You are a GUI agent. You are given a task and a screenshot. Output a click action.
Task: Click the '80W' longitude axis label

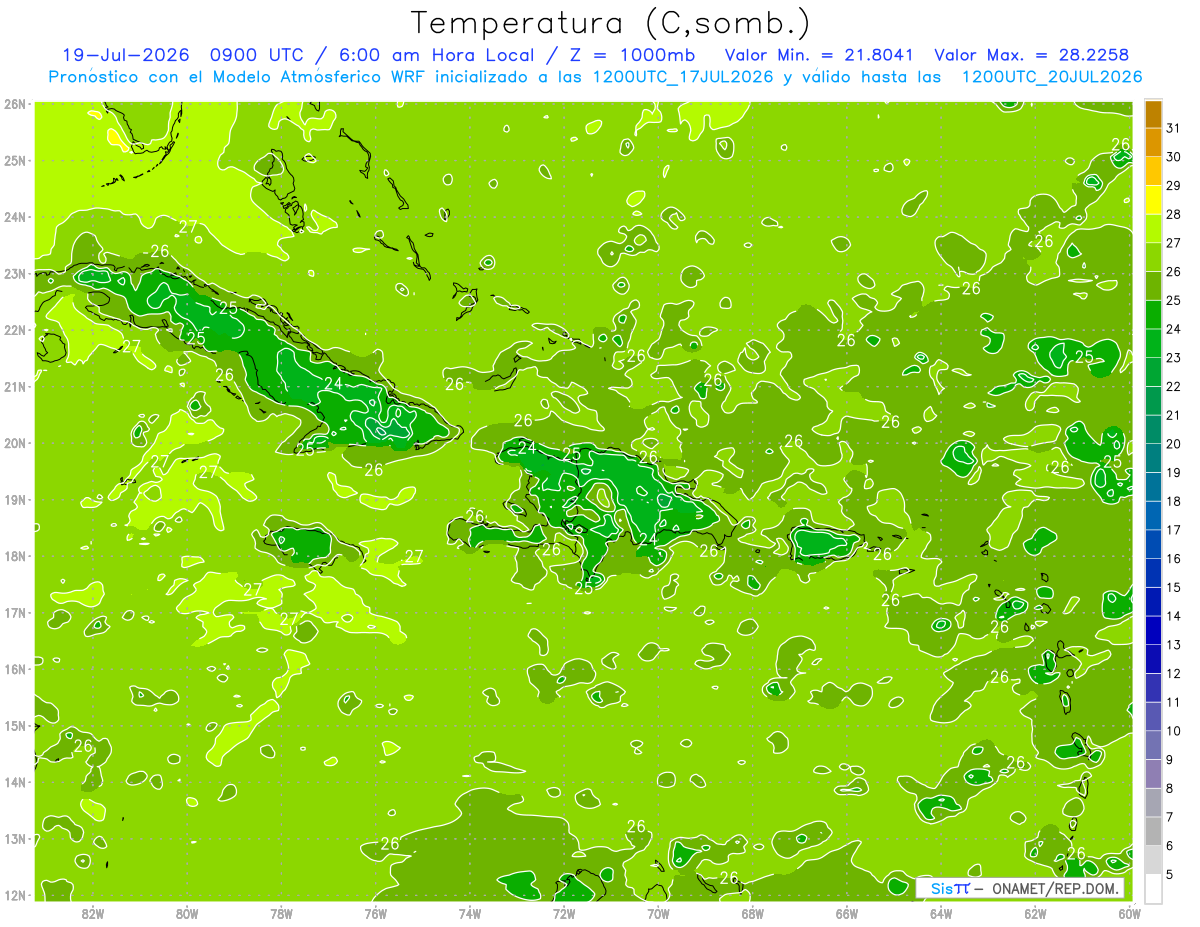click(187, 913)
